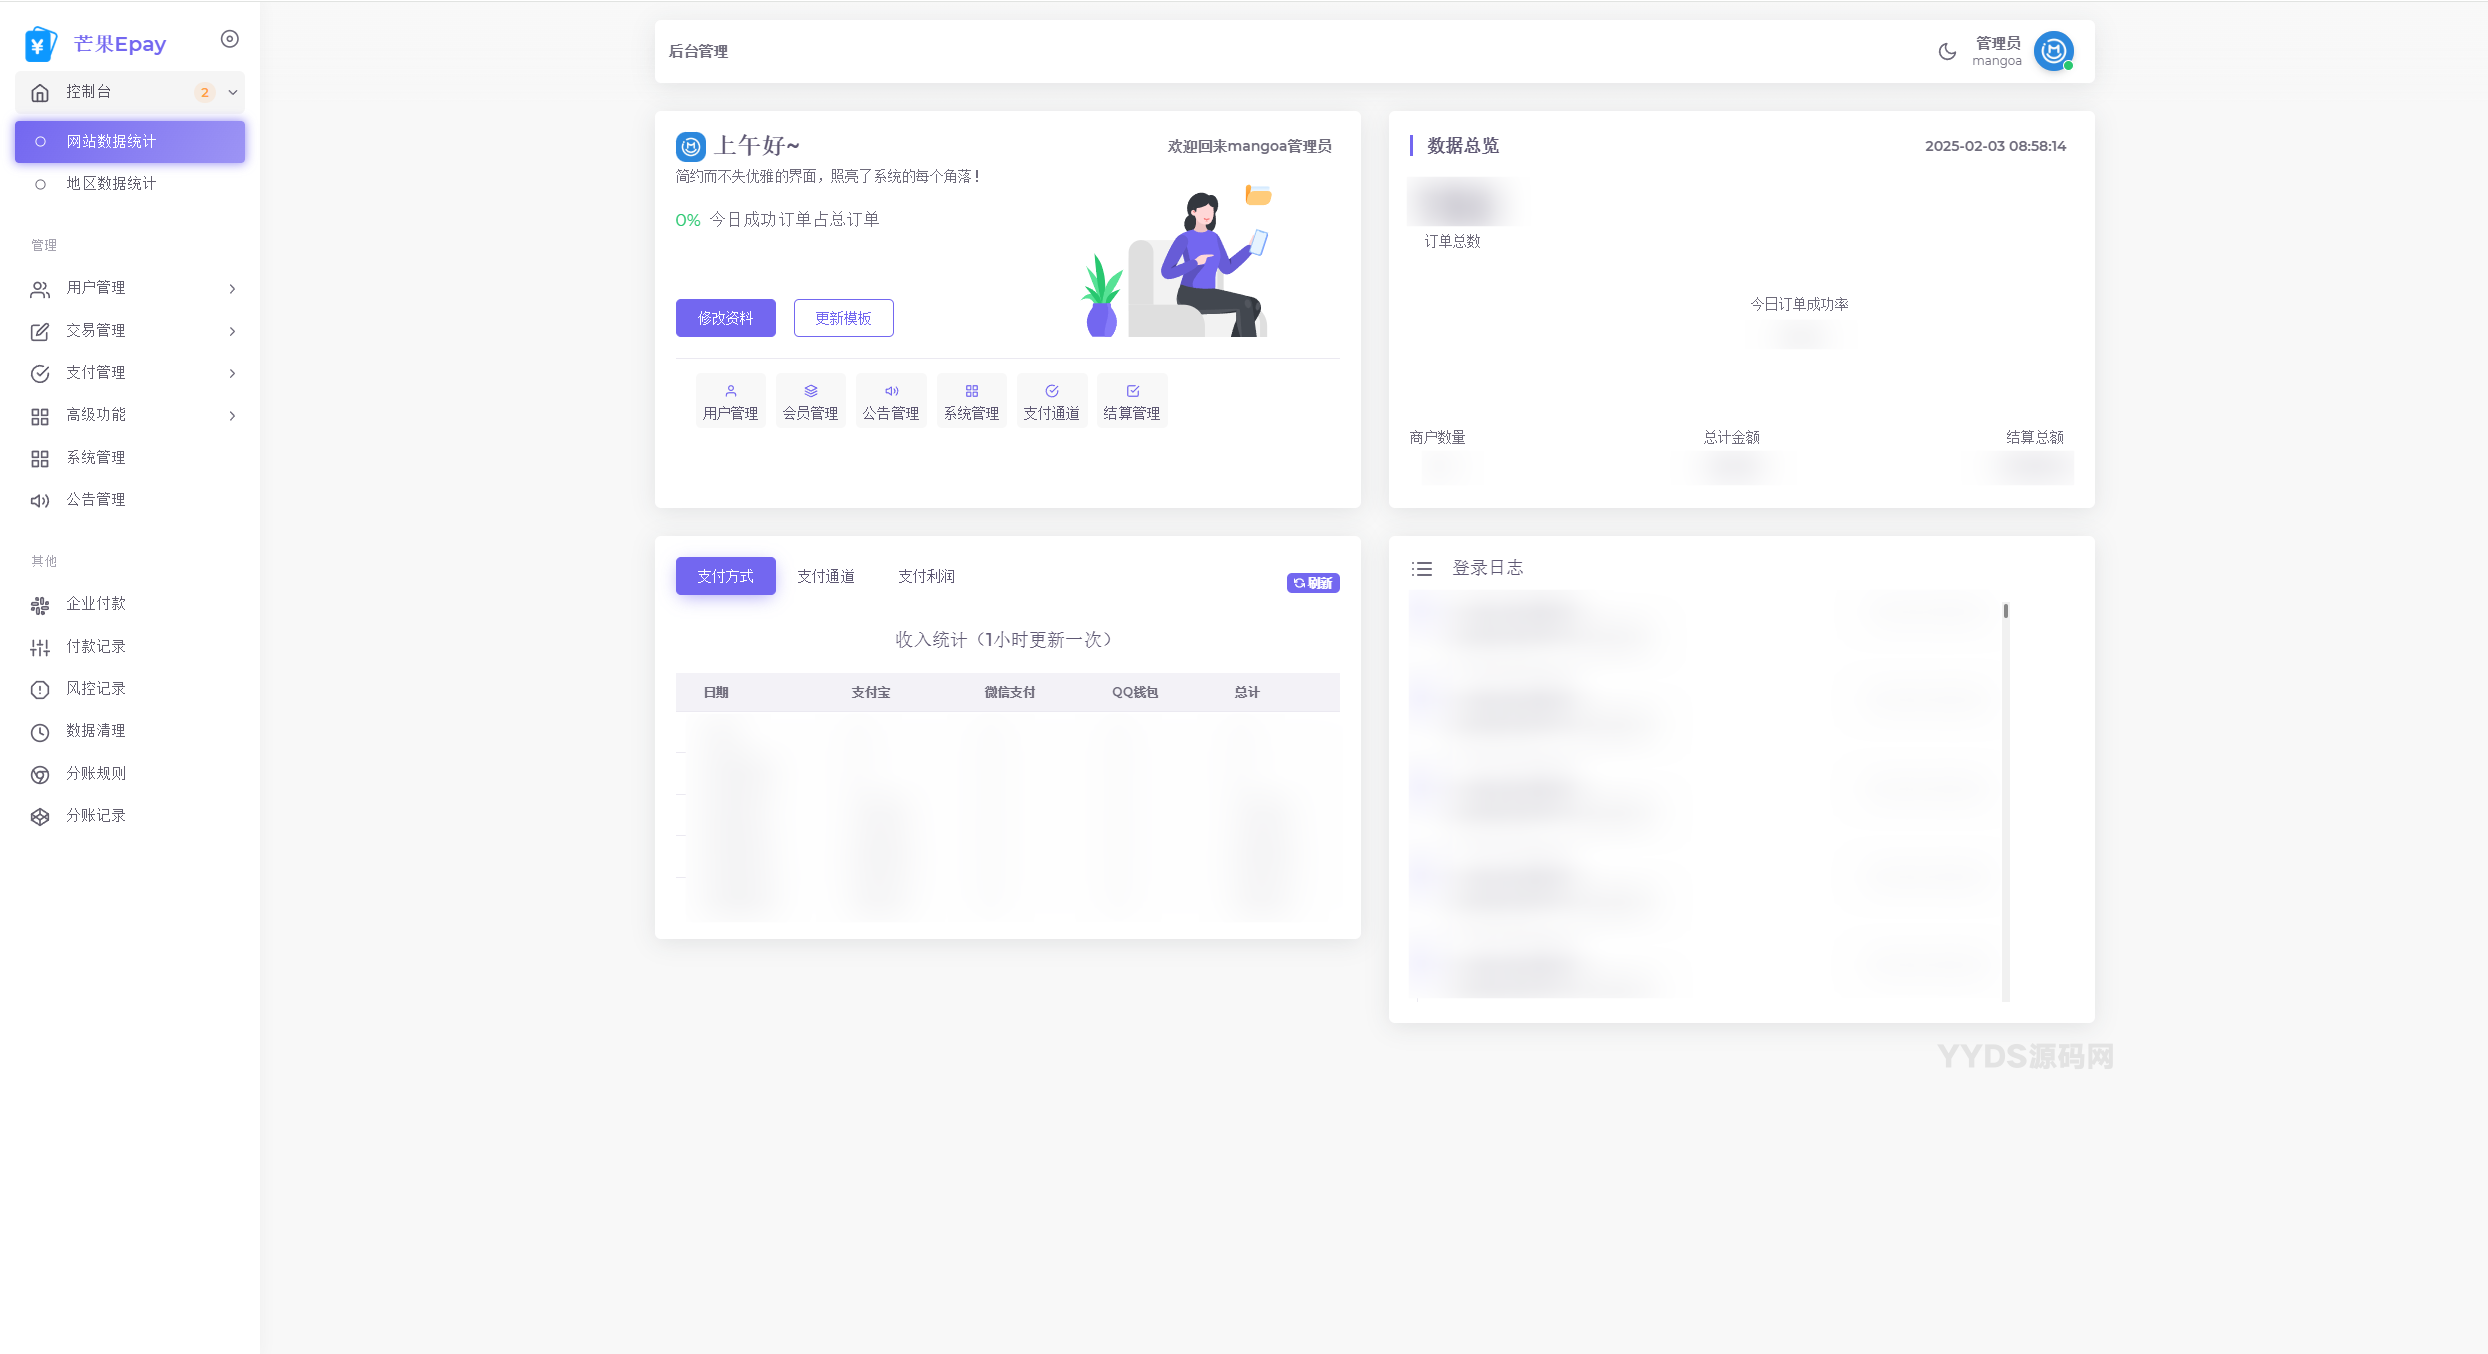Switch to 支付通道 tab

(825, 576)
